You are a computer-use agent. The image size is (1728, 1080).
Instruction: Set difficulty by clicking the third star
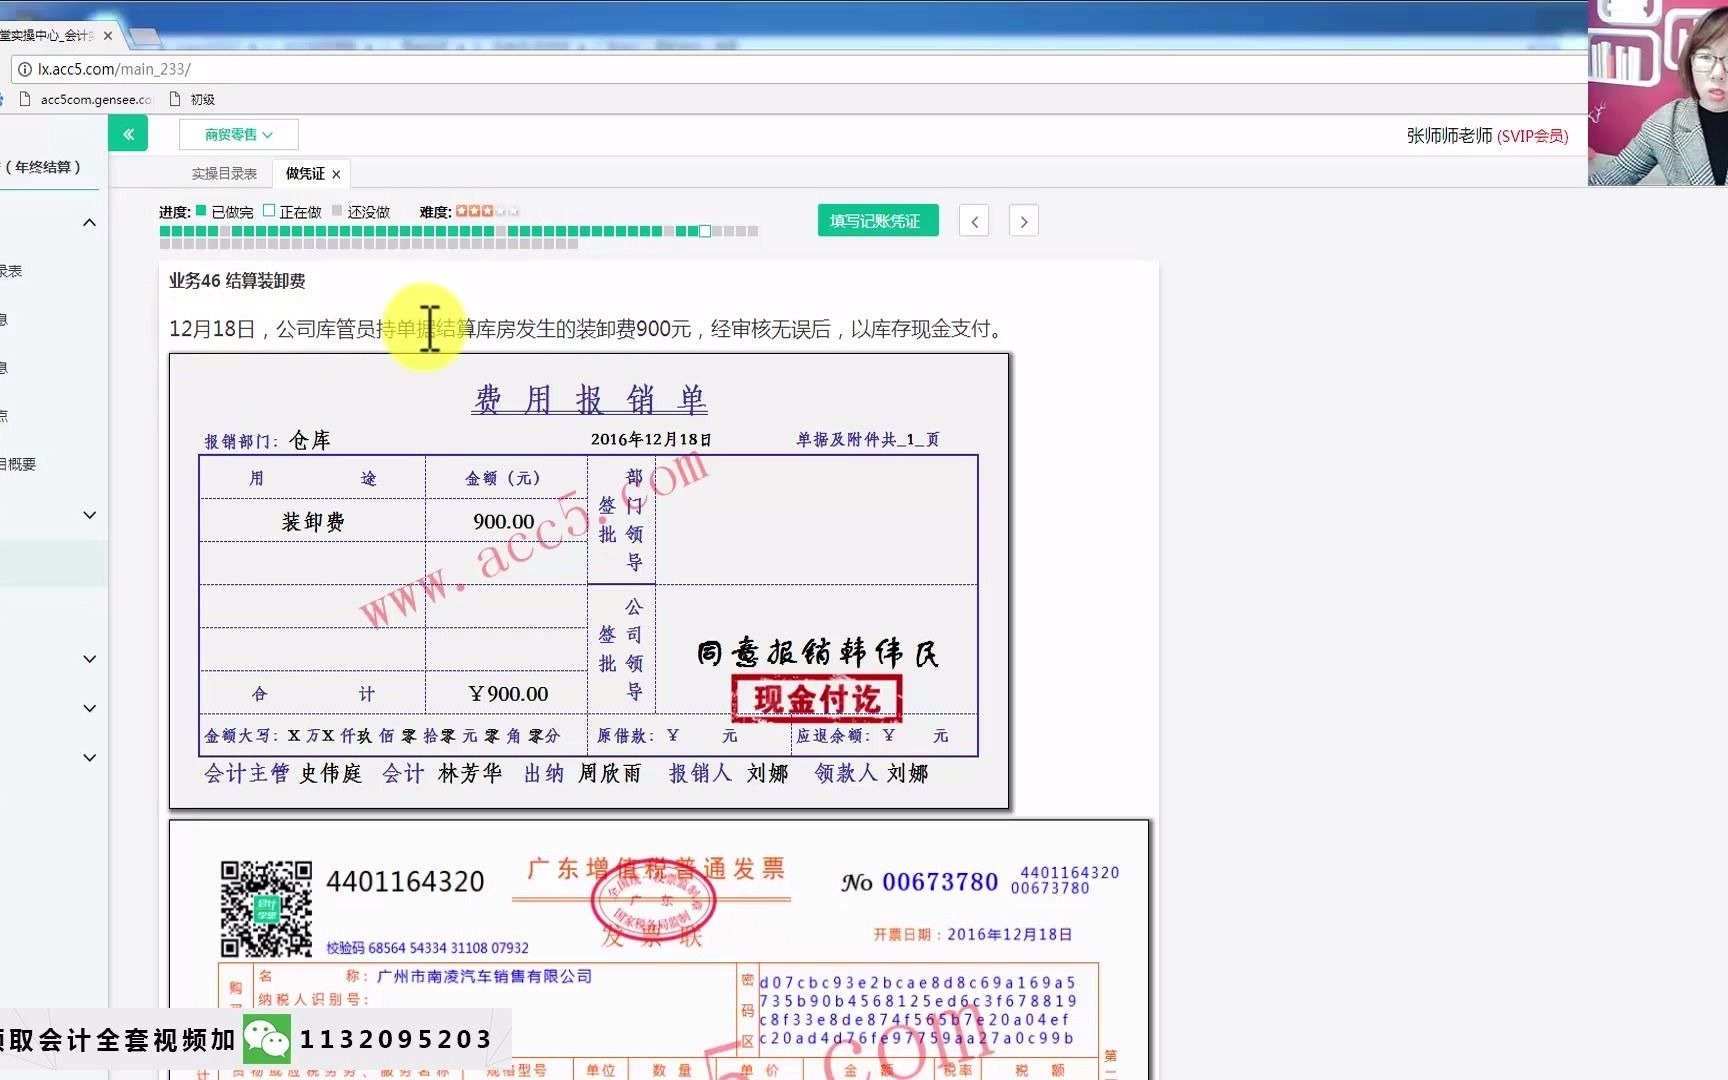(489, 210)
